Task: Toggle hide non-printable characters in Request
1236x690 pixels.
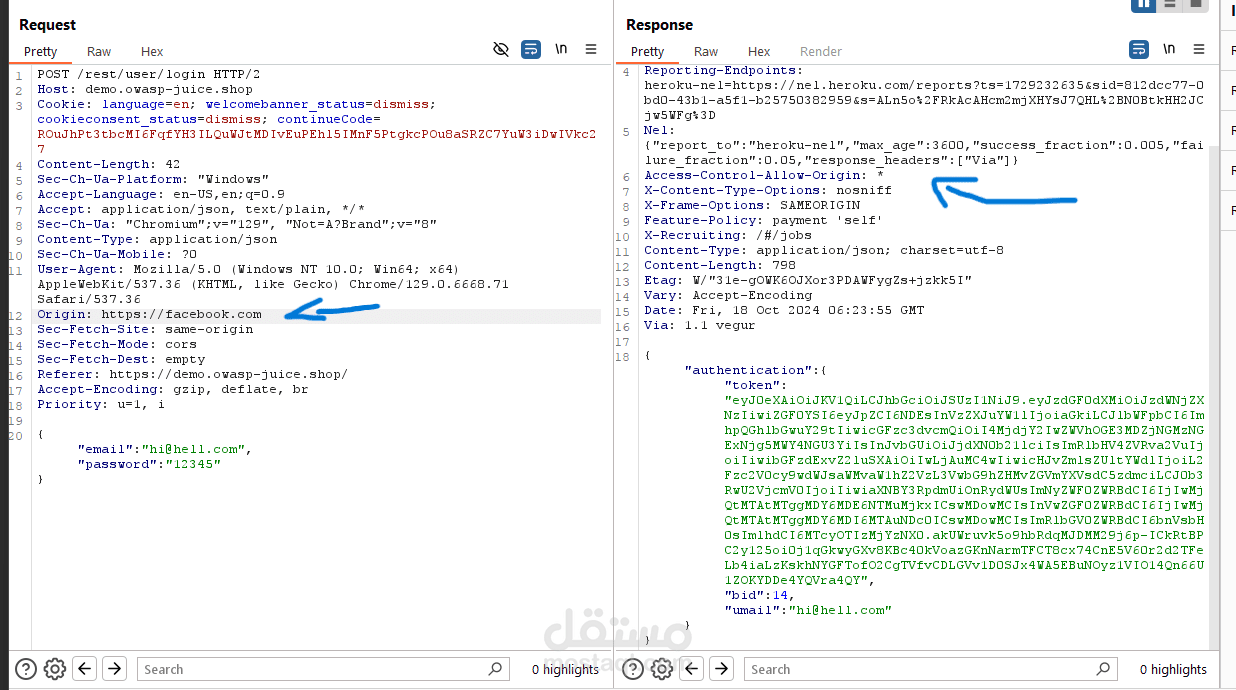Action: tap(502, 49)
